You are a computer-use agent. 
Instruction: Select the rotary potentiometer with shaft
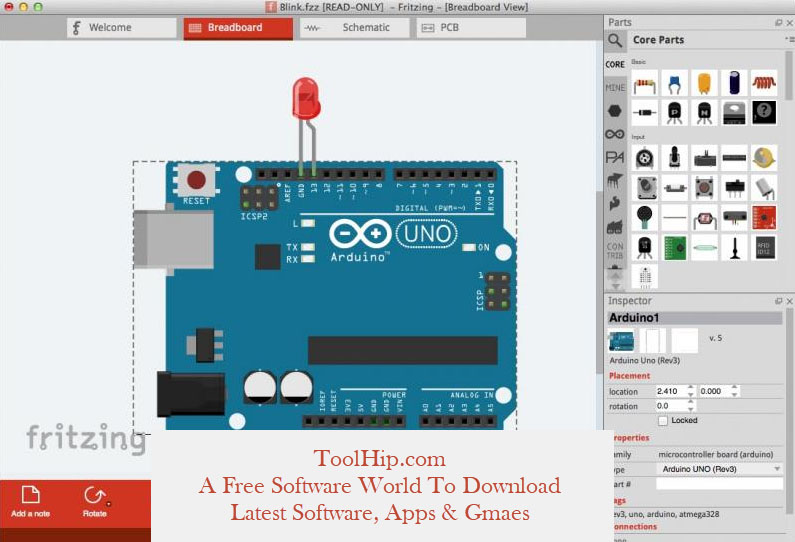tap(674, 158)
